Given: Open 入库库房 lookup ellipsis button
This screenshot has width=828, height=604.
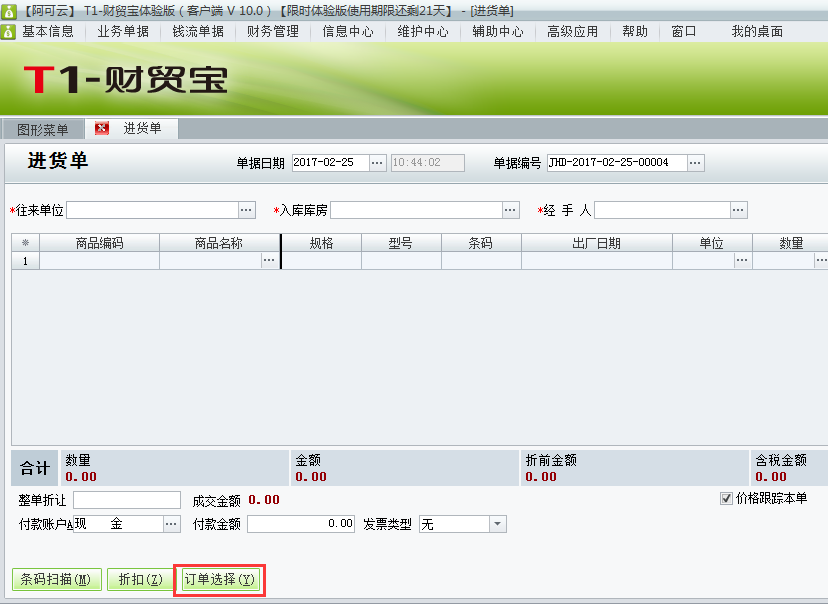Looking at the screenshot, I should point(510,210).
